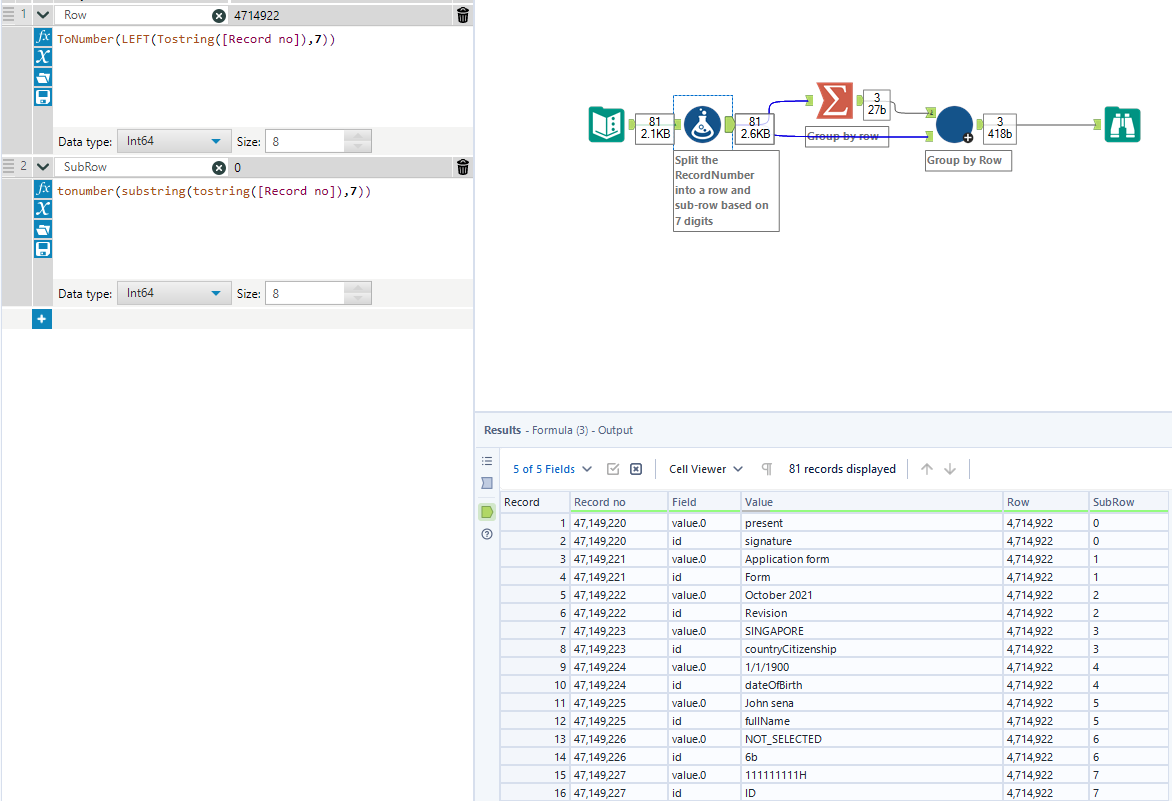This screenshot has height=801, width=1172.
Task: Add a new expression with the plus button
Action: coord(41,318)
